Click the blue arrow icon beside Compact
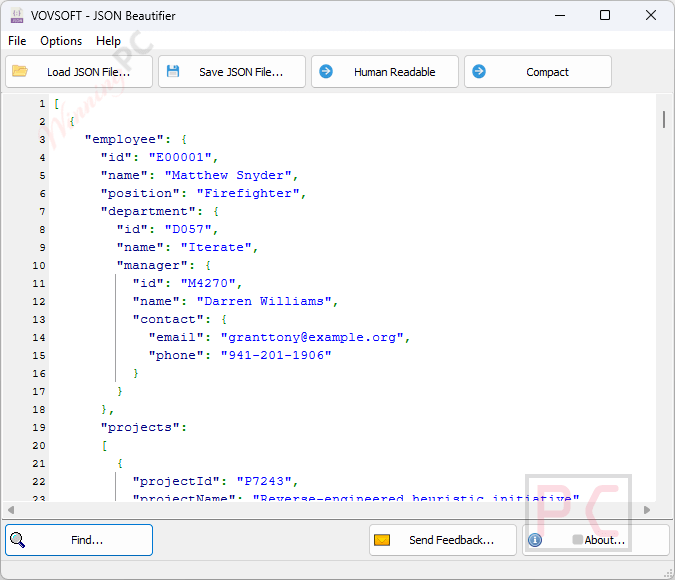The width and height of the screenshot is (675, 580). pos(479,71)
